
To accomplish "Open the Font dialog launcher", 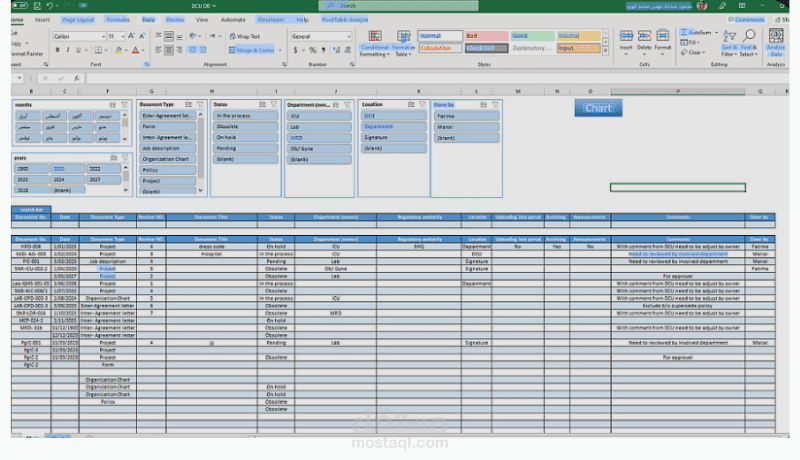I will (x=146, y=65).
